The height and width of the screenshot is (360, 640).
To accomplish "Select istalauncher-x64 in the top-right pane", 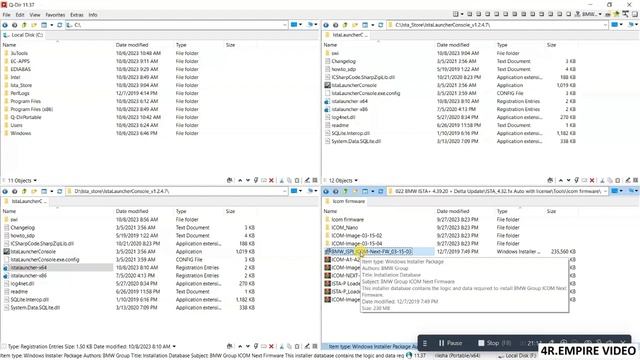I will point(349,101).
